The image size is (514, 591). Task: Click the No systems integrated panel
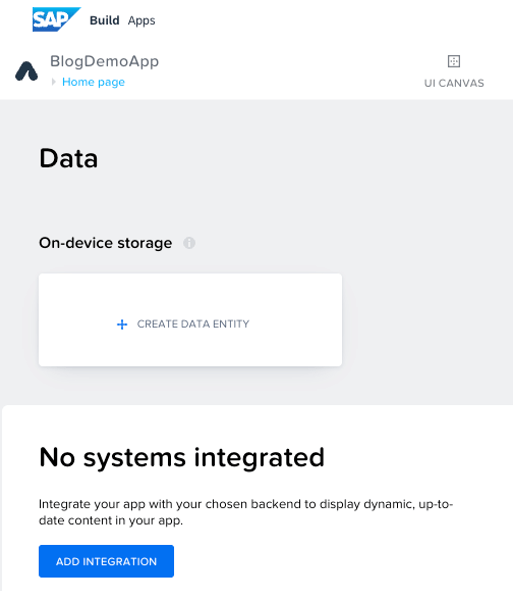257,498
